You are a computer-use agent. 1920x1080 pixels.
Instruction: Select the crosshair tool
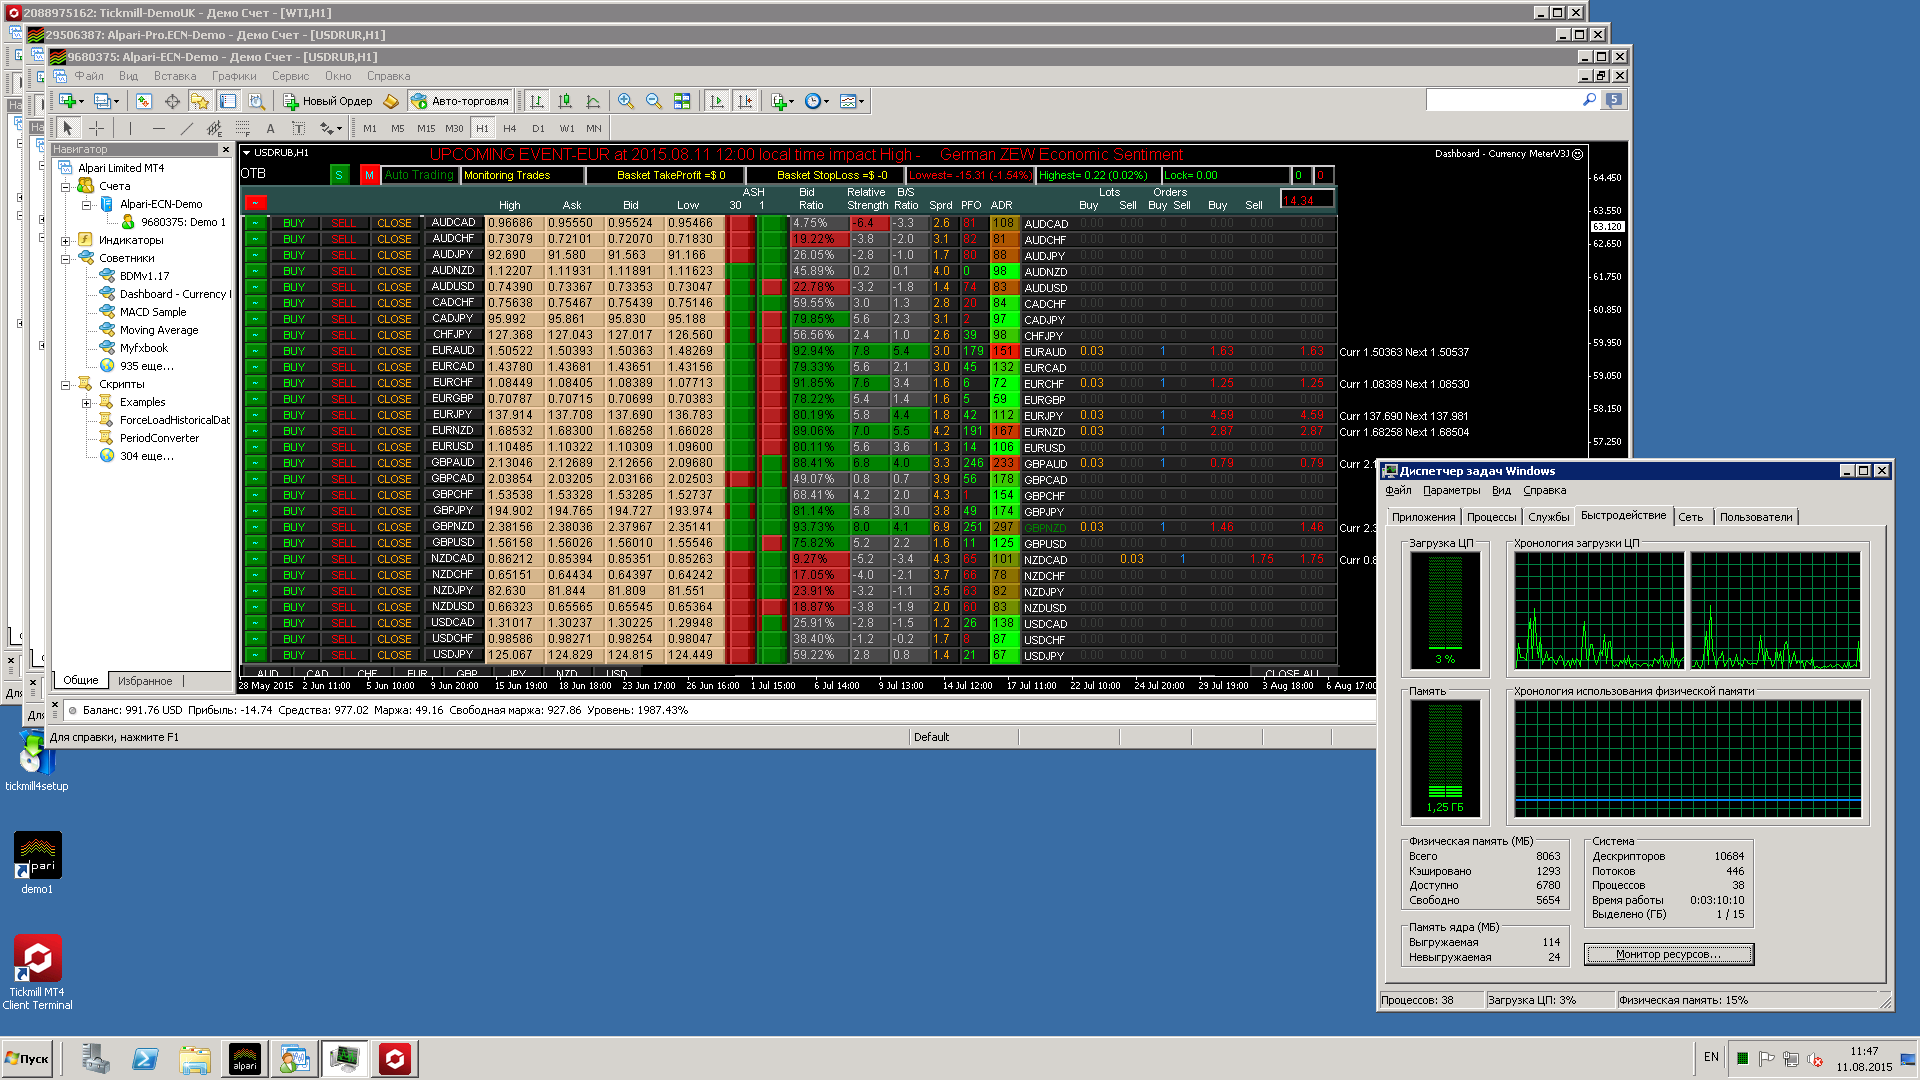(96, 128)
